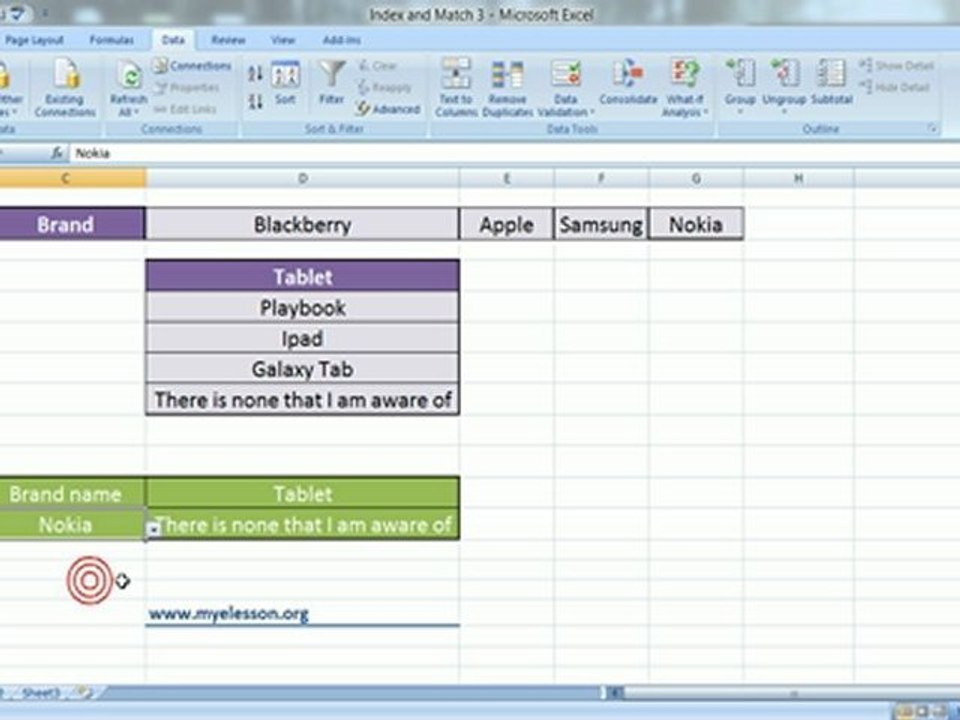Select the Apple cell
The image size is (960, 720).
[x=506, y=224]
